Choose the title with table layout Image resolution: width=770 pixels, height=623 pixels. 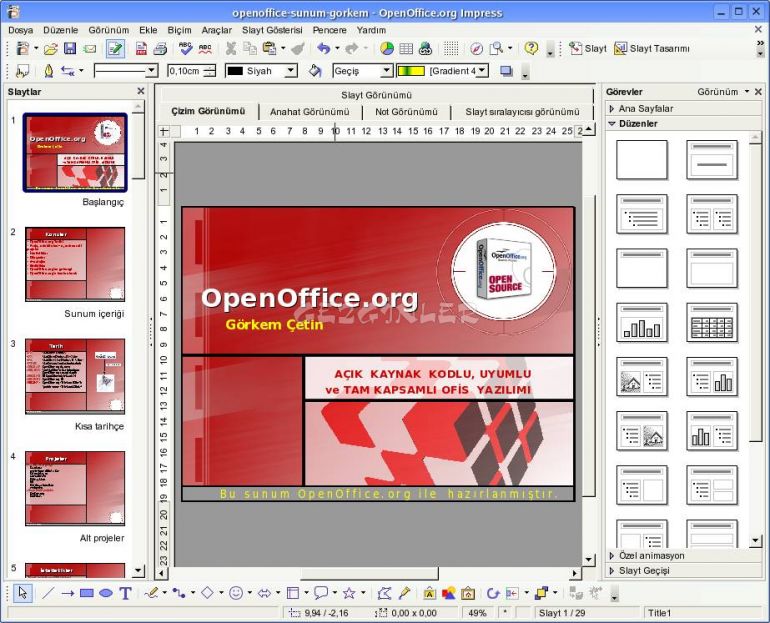tap(712, 323)
